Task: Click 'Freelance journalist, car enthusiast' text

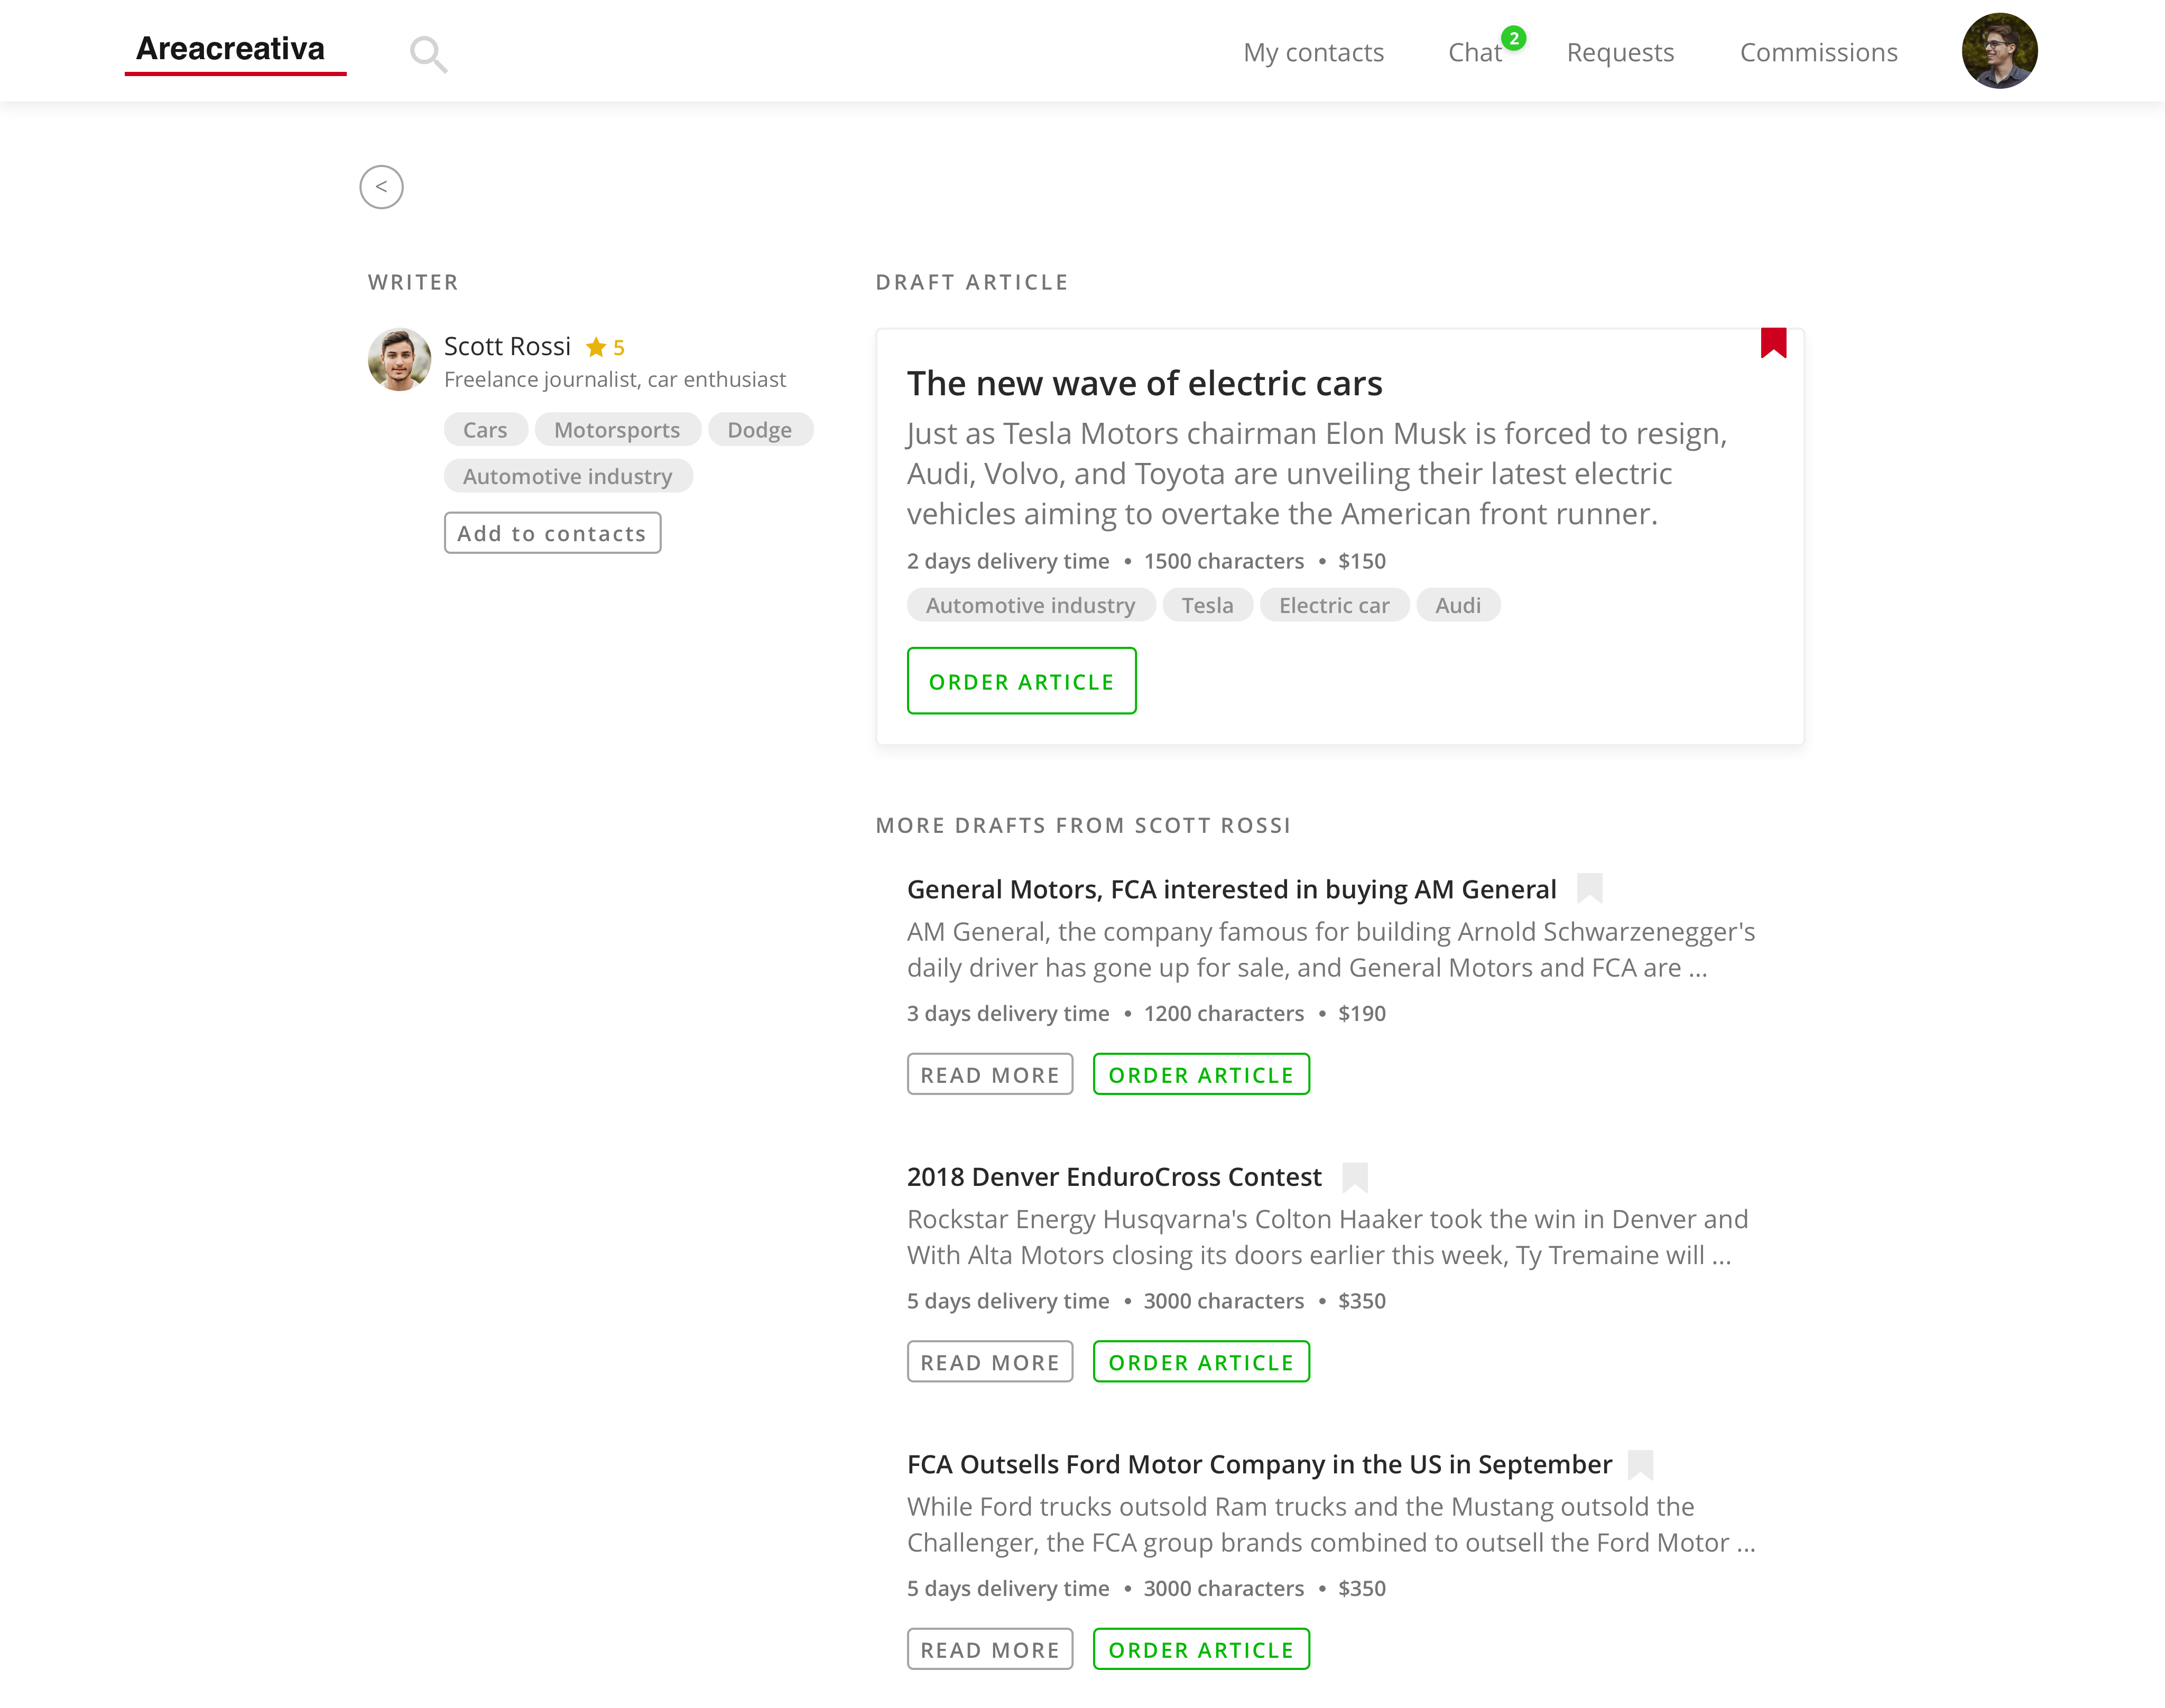Action: point(615,379)
